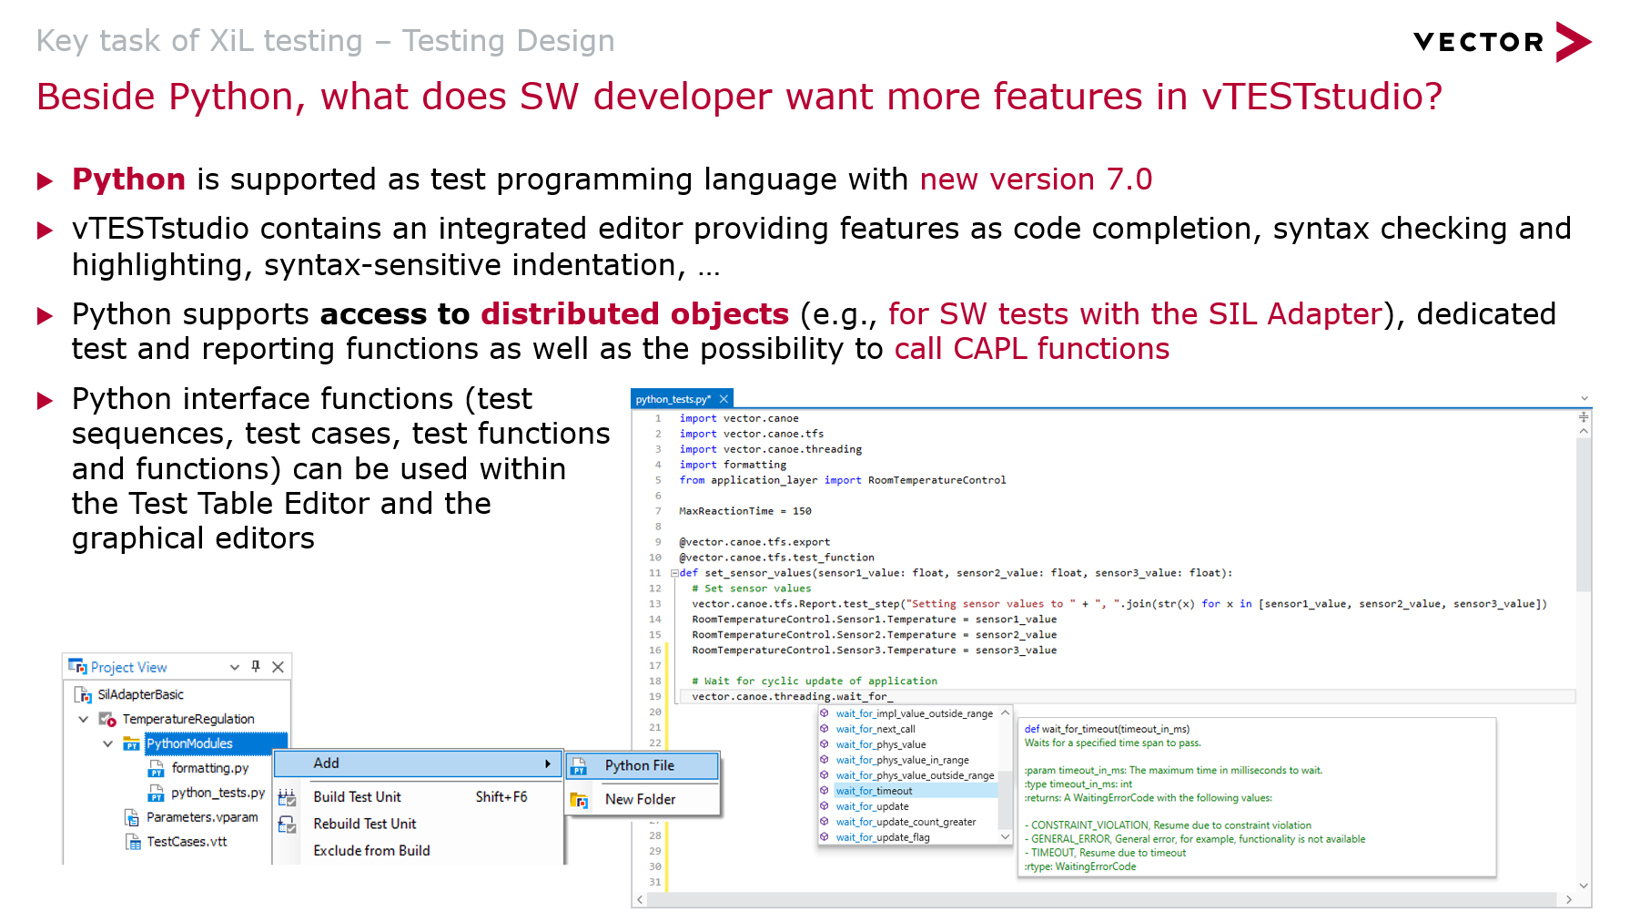Open the editor tab list dropdown

pyautogui.click(x=1584, y=399)
